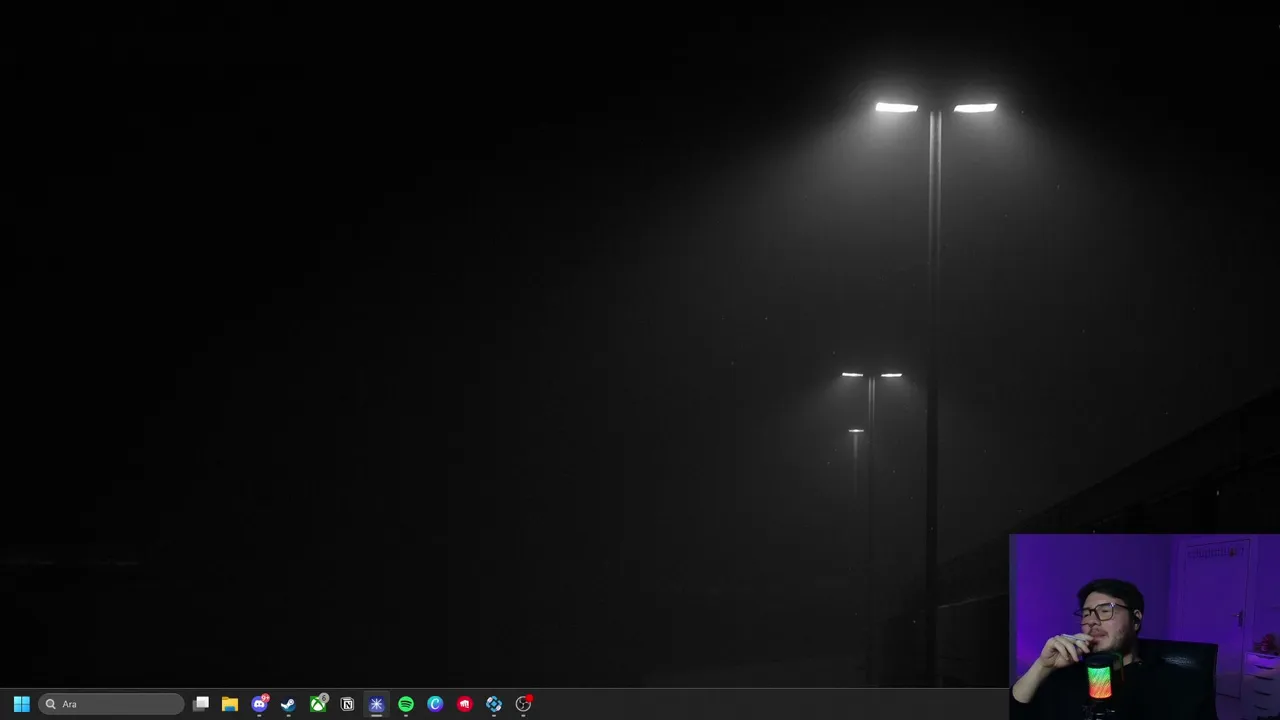Screen dimensions: 1280x720
Task: Open Spotify from the taskbar
Action: coord(406,704)
